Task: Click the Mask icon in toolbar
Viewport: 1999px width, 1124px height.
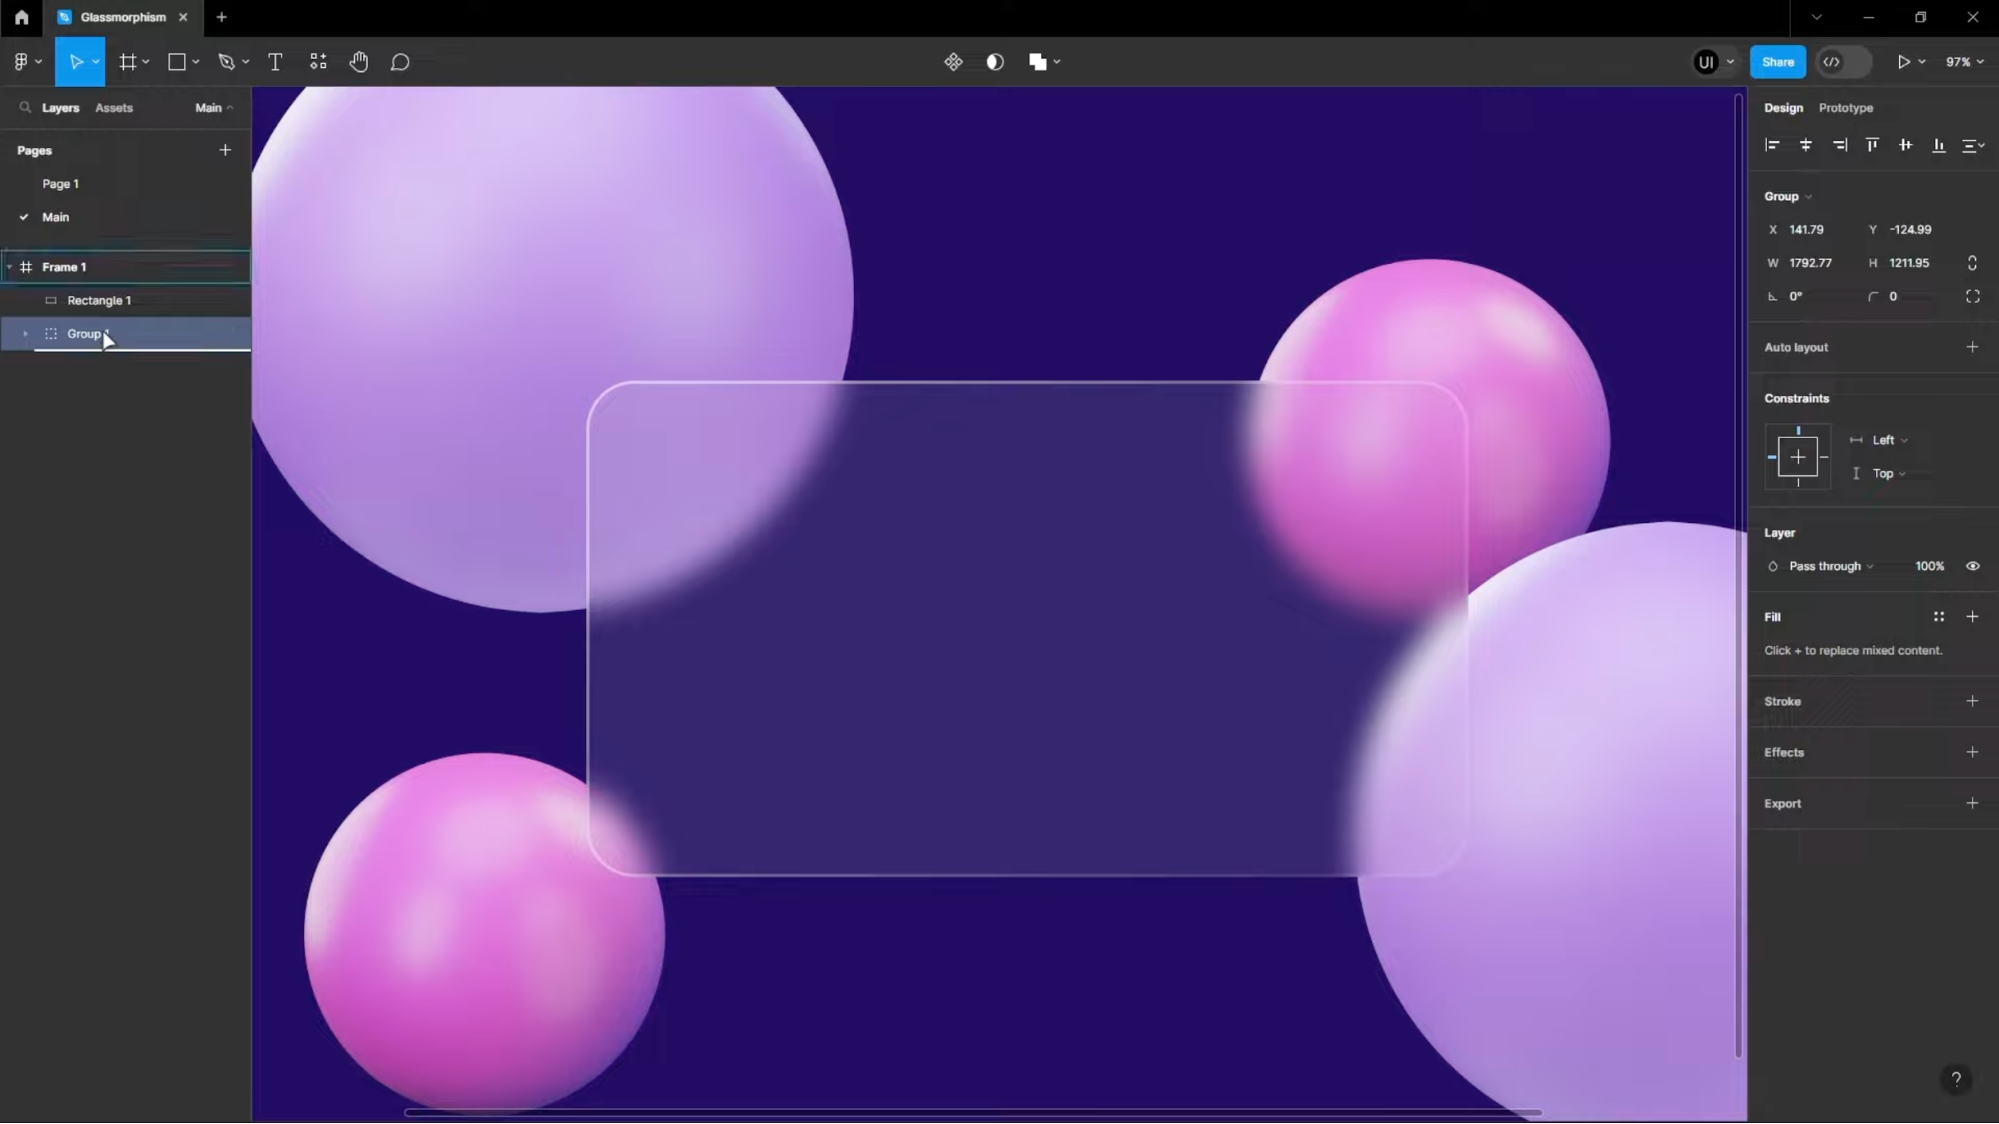Action: click(994, 62)
